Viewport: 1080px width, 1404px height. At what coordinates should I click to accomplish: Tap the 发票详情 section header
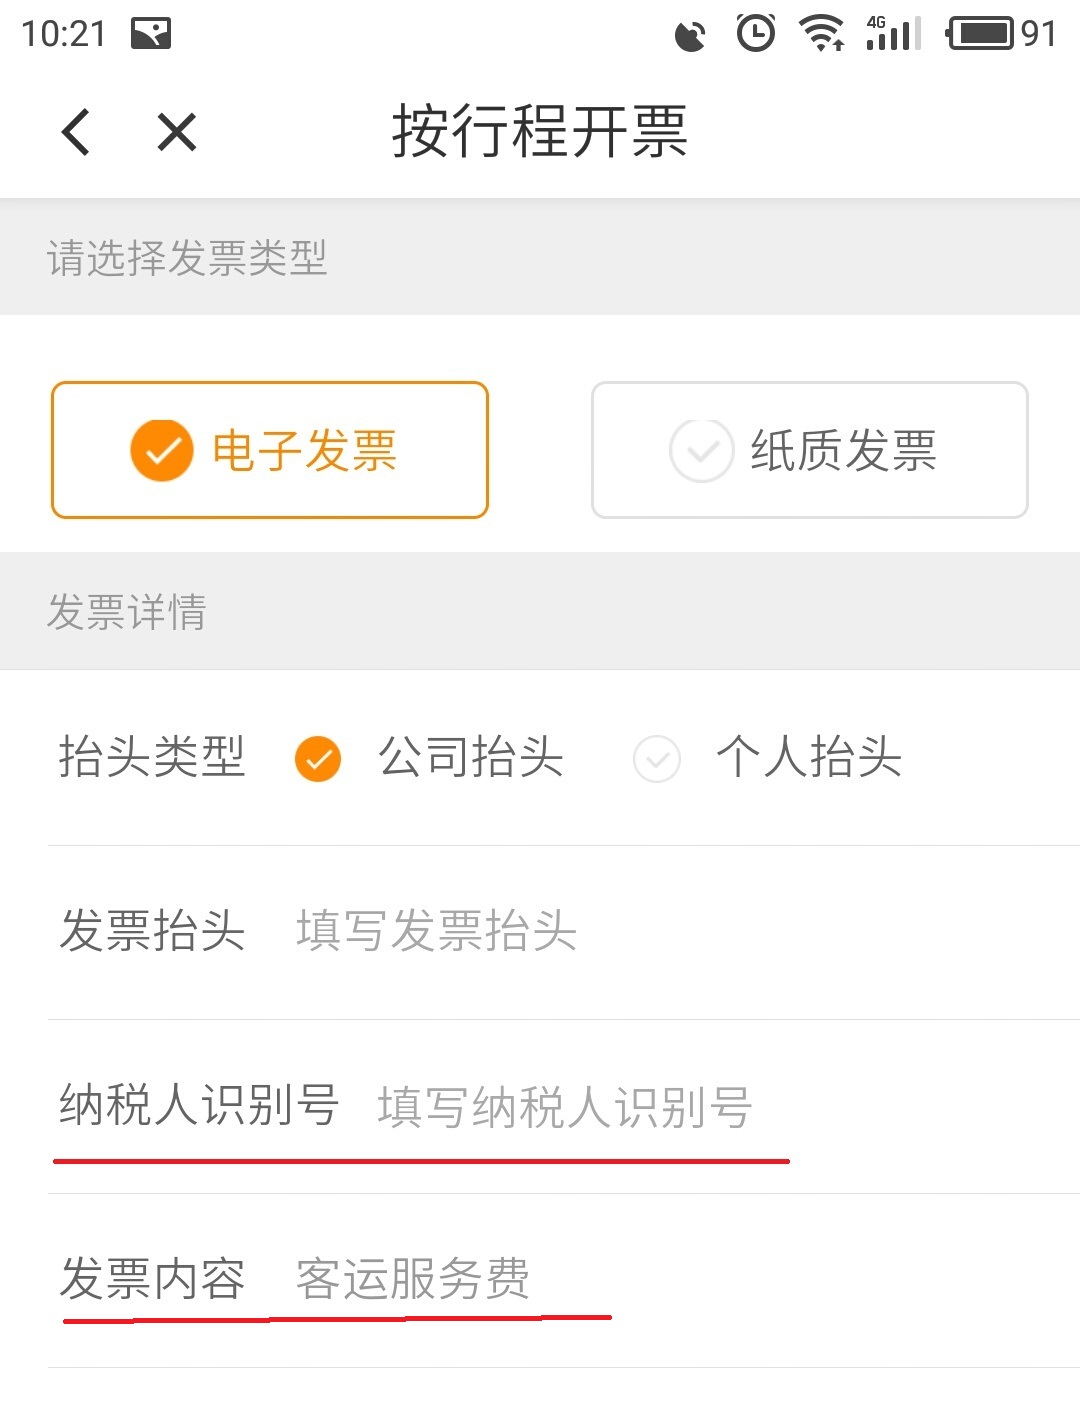126,613
